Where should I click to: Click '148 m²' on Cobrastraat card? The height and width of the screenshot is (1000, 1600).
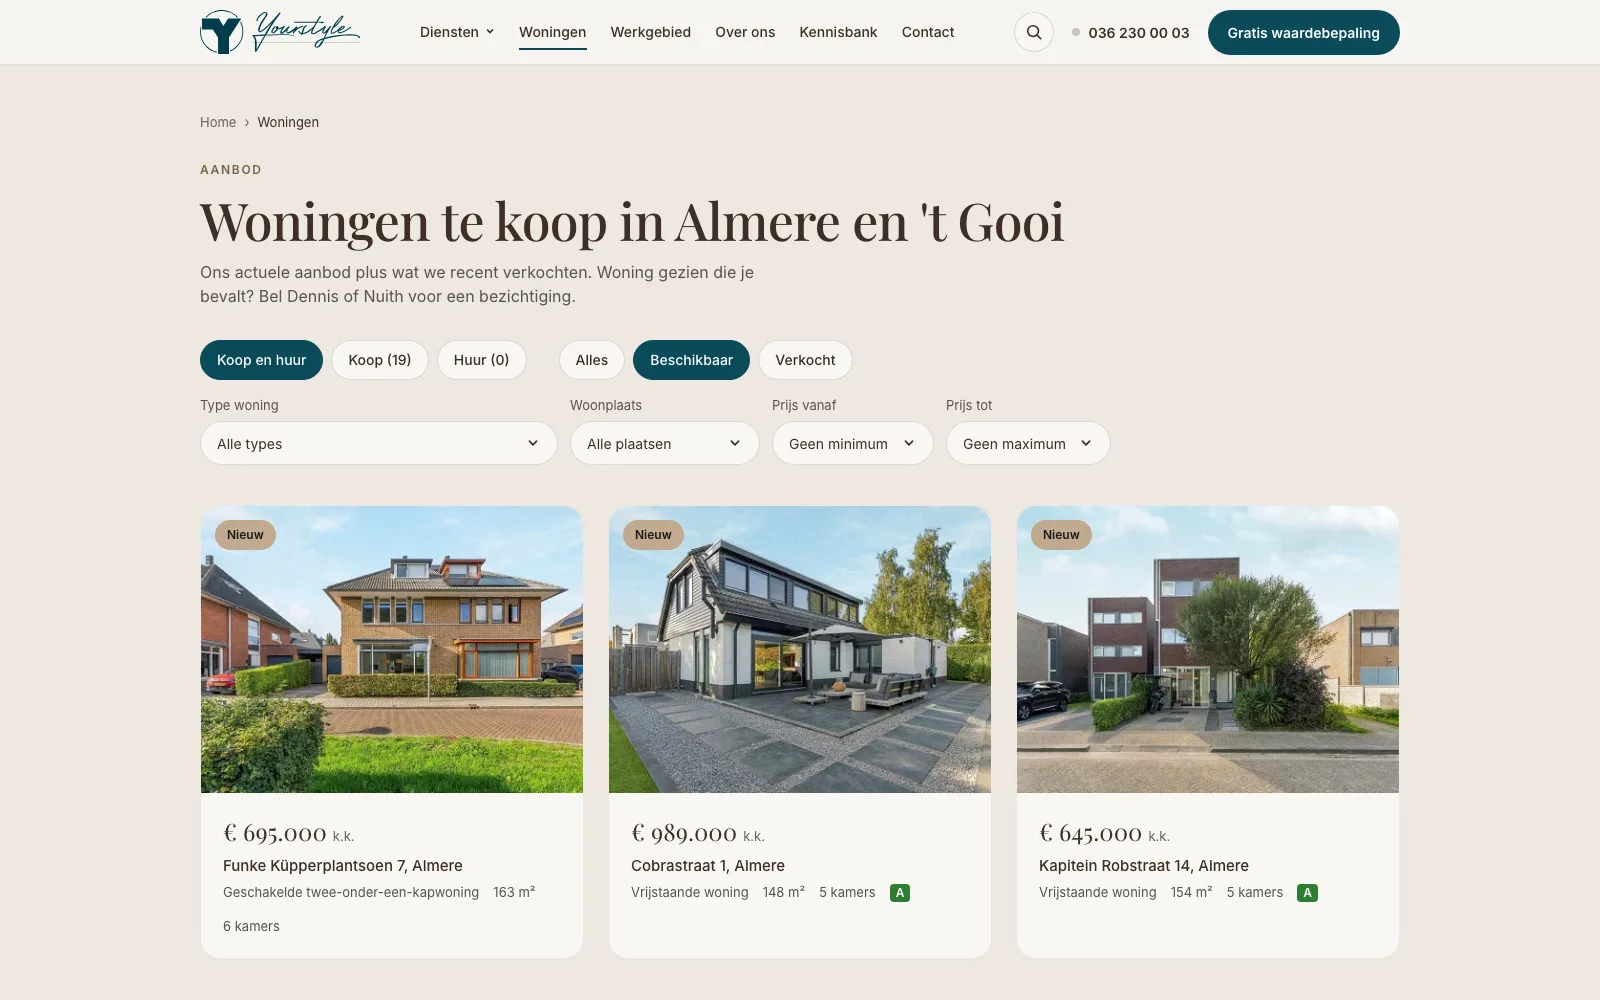[784, 892]
